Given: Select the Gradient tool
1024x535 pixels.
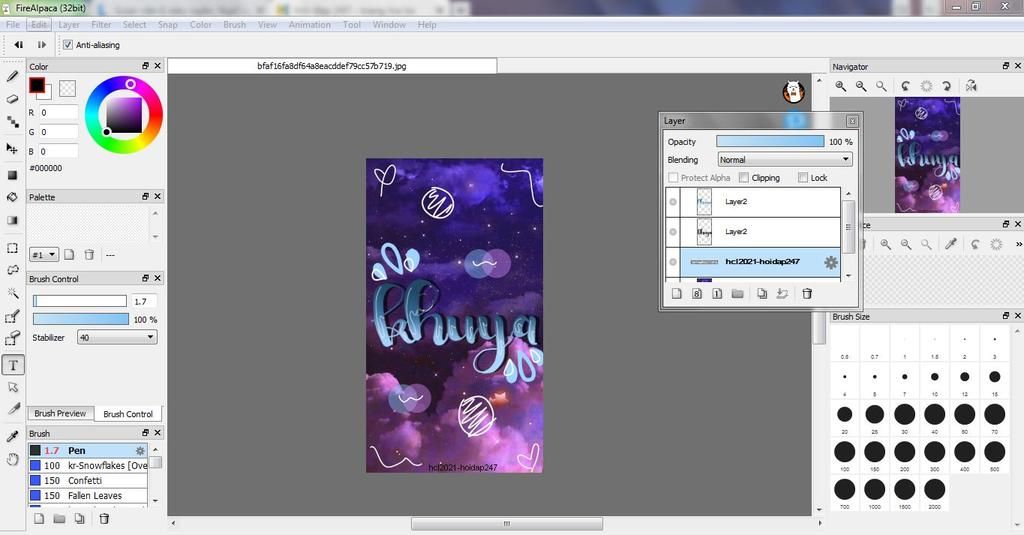Looking at the screenshot, I should pos(12,220).
